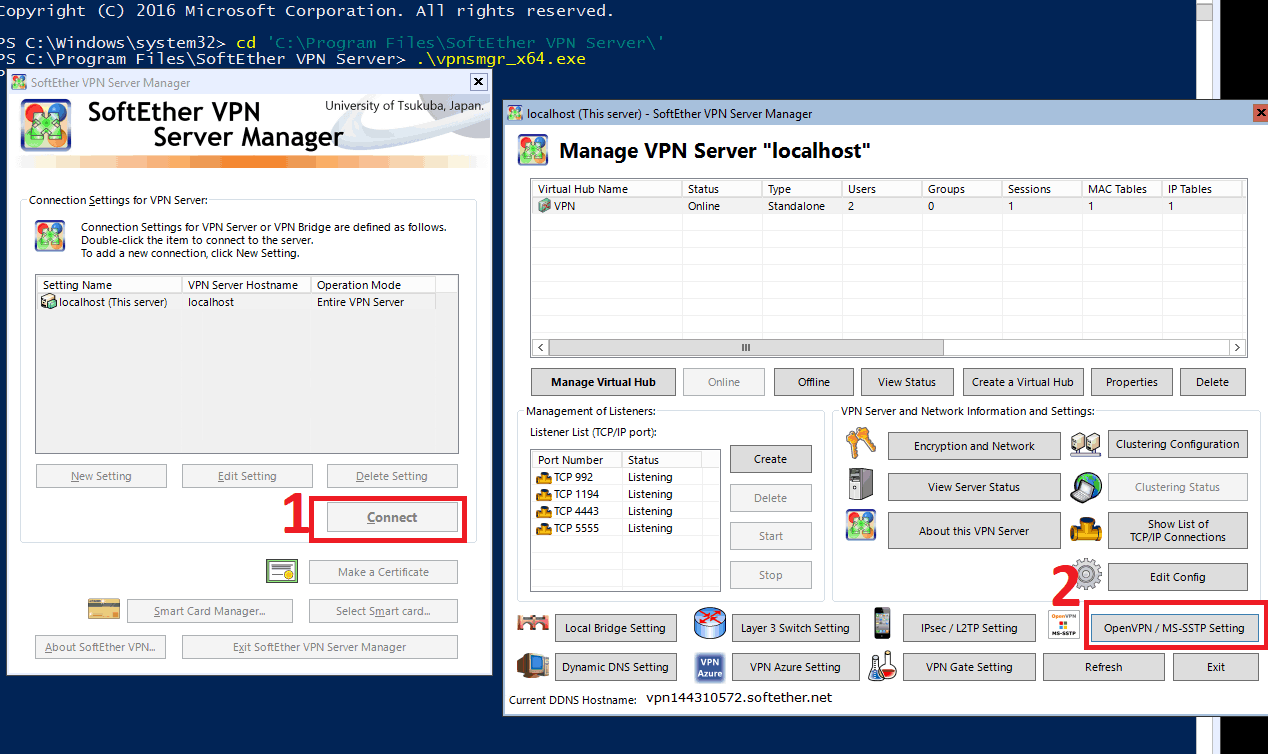1268x754 pixels.
Task: Click the smartphone icon next to IPsec / L2TP
Action: tap(882, 625)
